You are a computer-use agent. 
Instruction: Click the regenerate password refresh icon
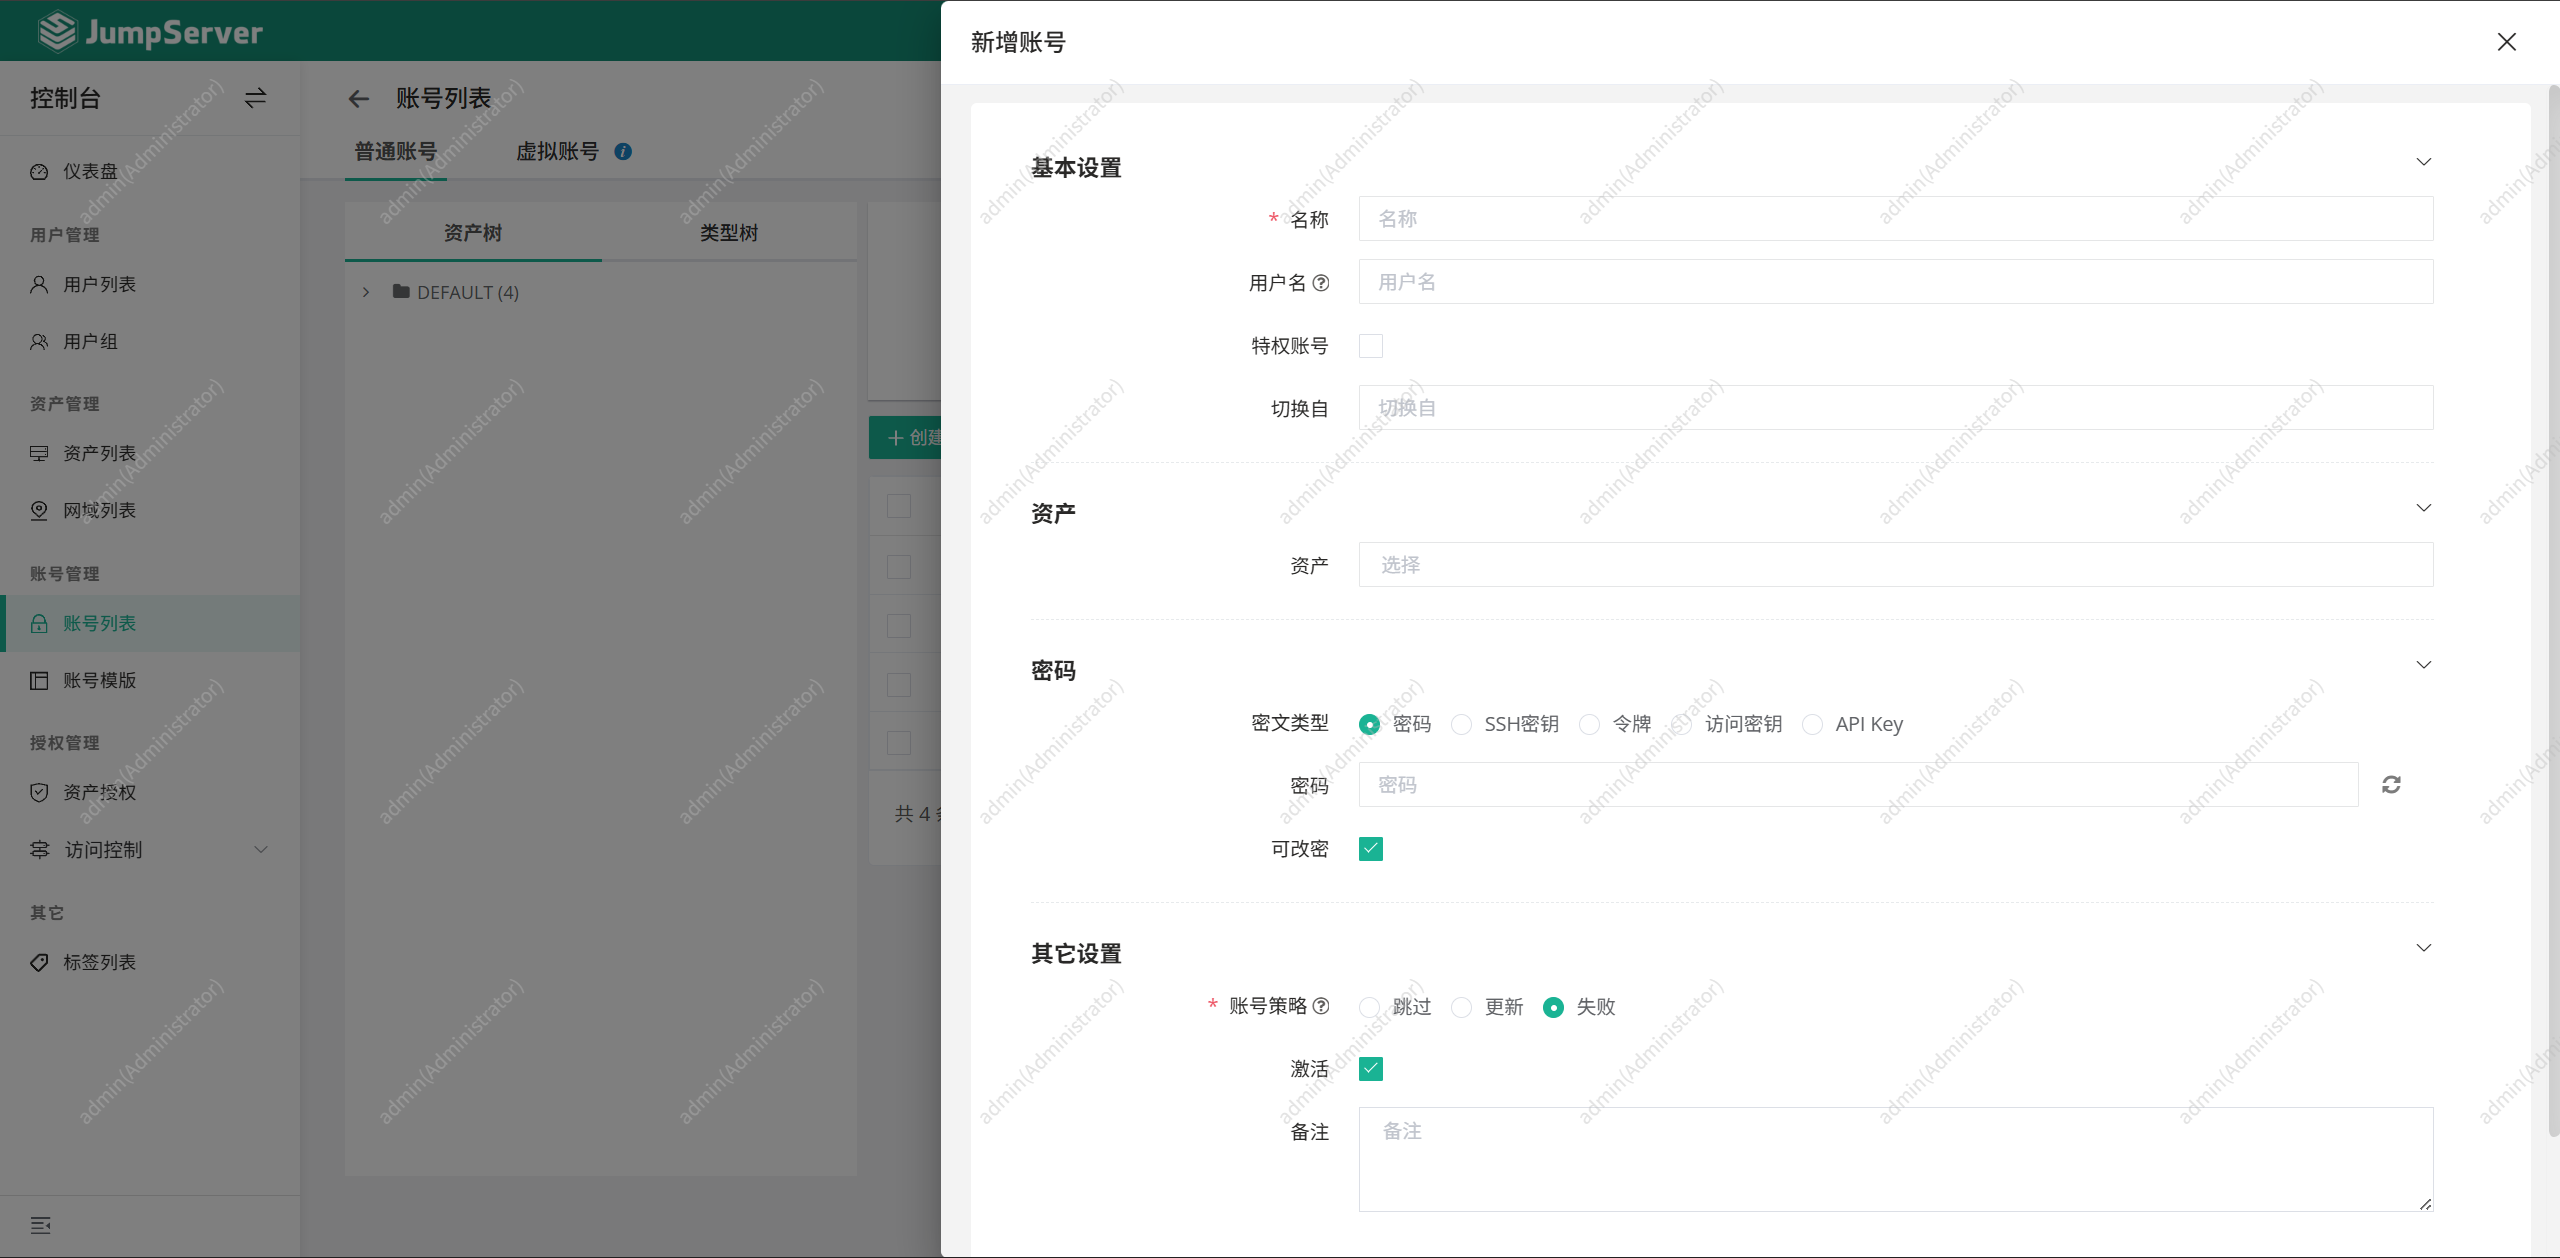[2391, 785]
